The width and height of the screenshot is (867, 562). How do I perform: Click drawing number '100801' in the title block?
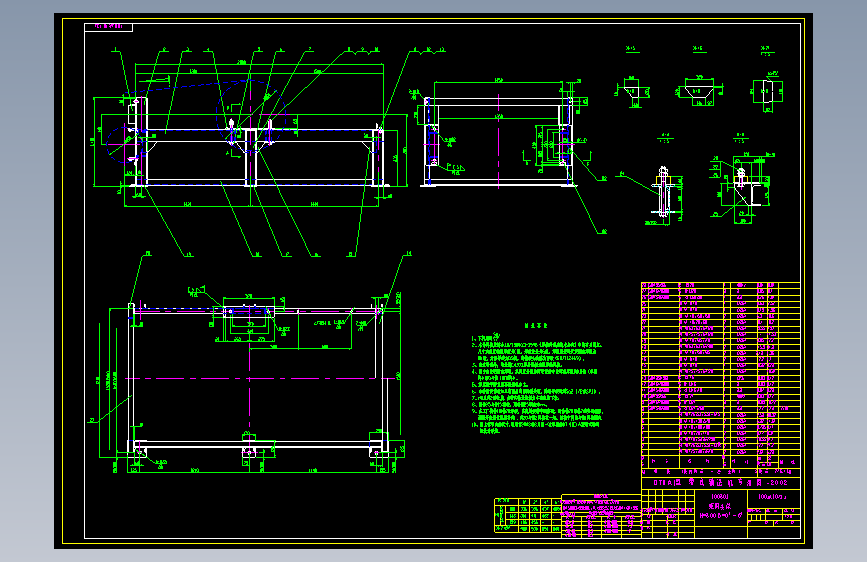[x=719, y=497]
